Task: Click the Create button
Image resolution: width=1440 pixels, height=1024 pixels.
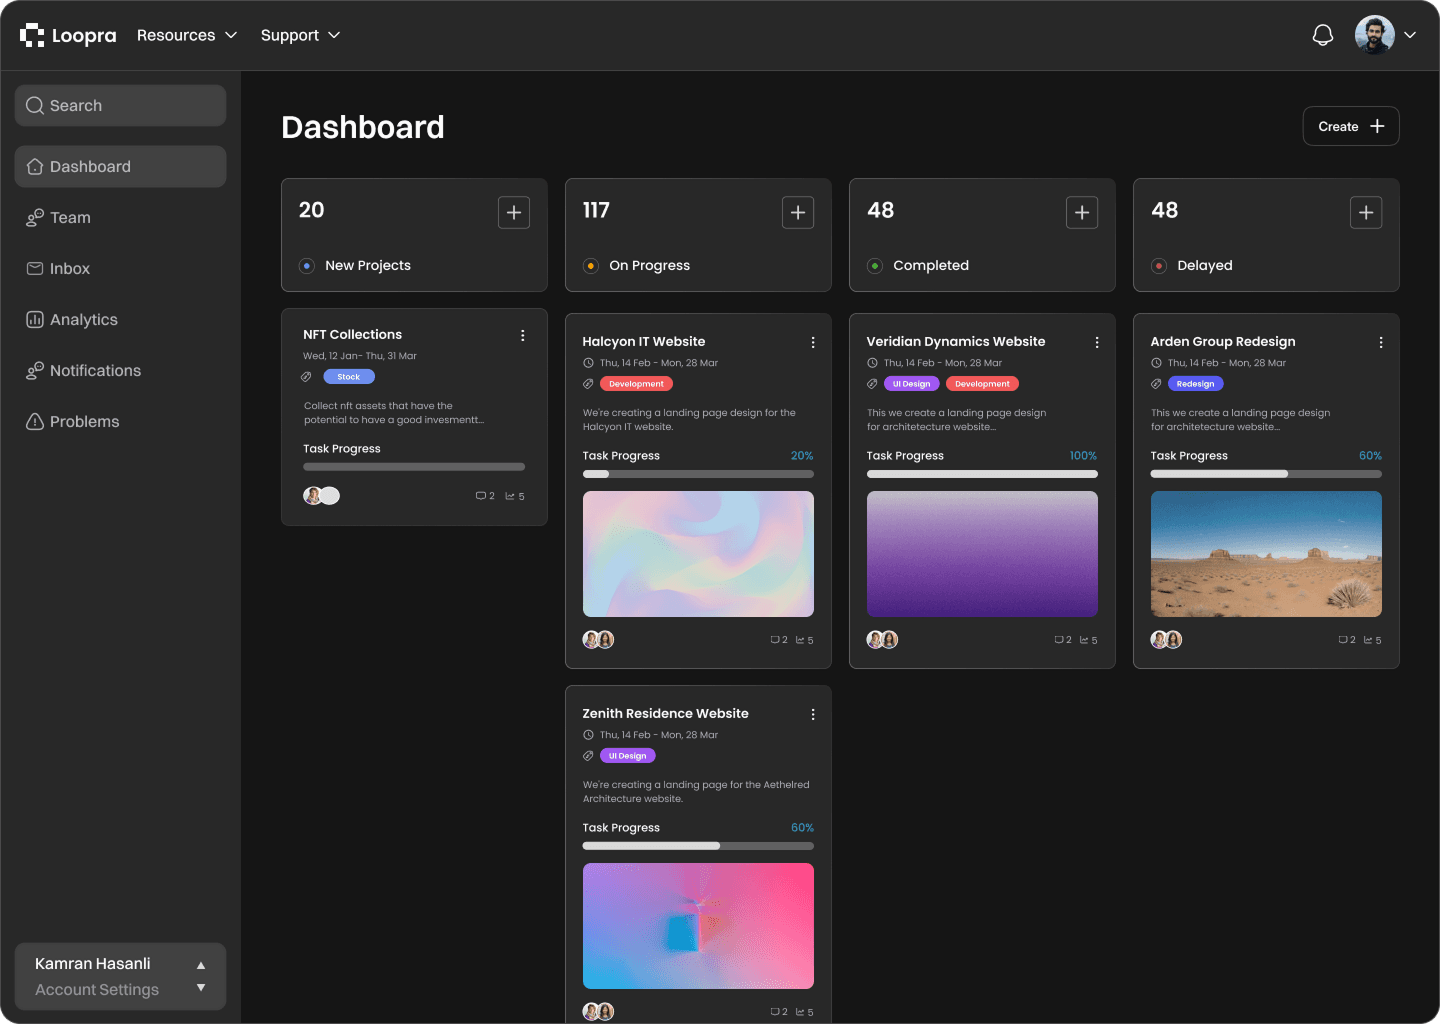Action: coord(1350,126)
